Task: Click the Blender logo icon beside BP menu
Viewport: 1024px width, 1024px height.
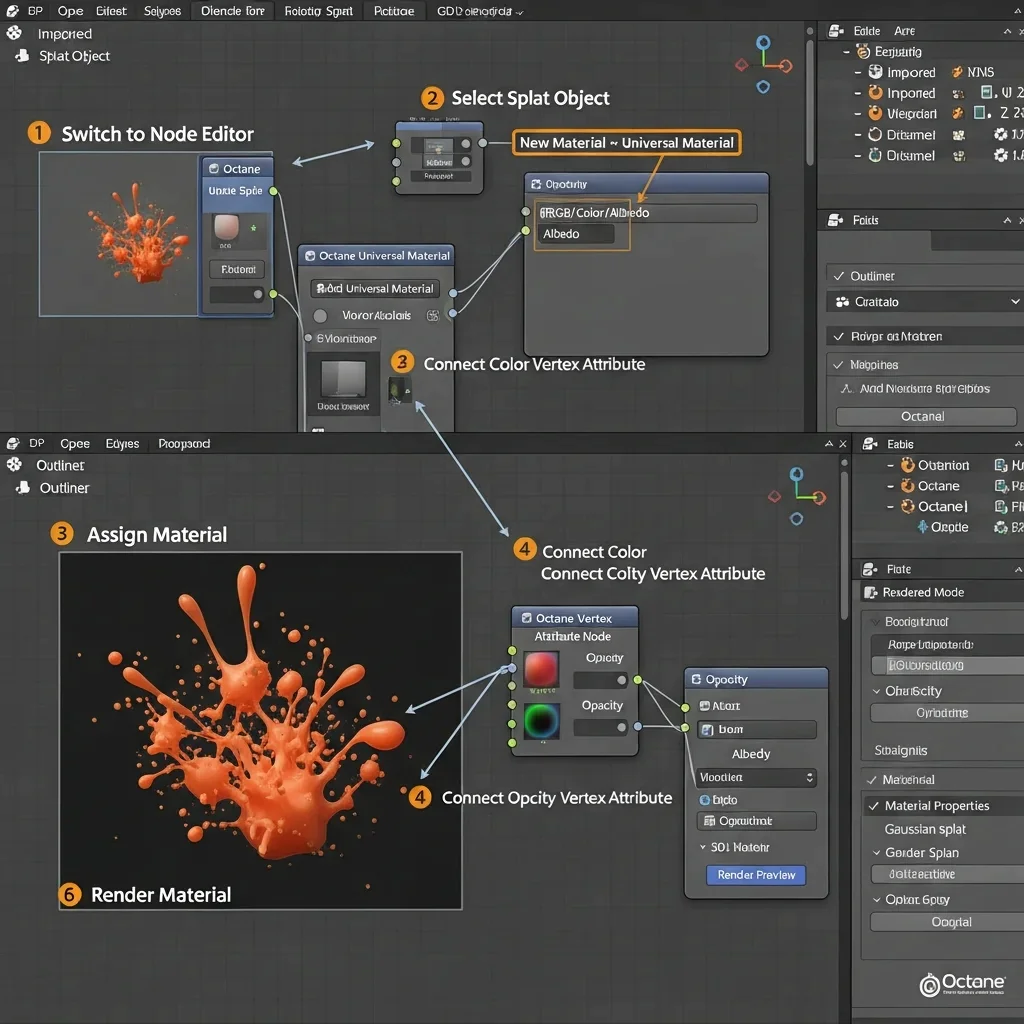Action: (x=12, y=11)
